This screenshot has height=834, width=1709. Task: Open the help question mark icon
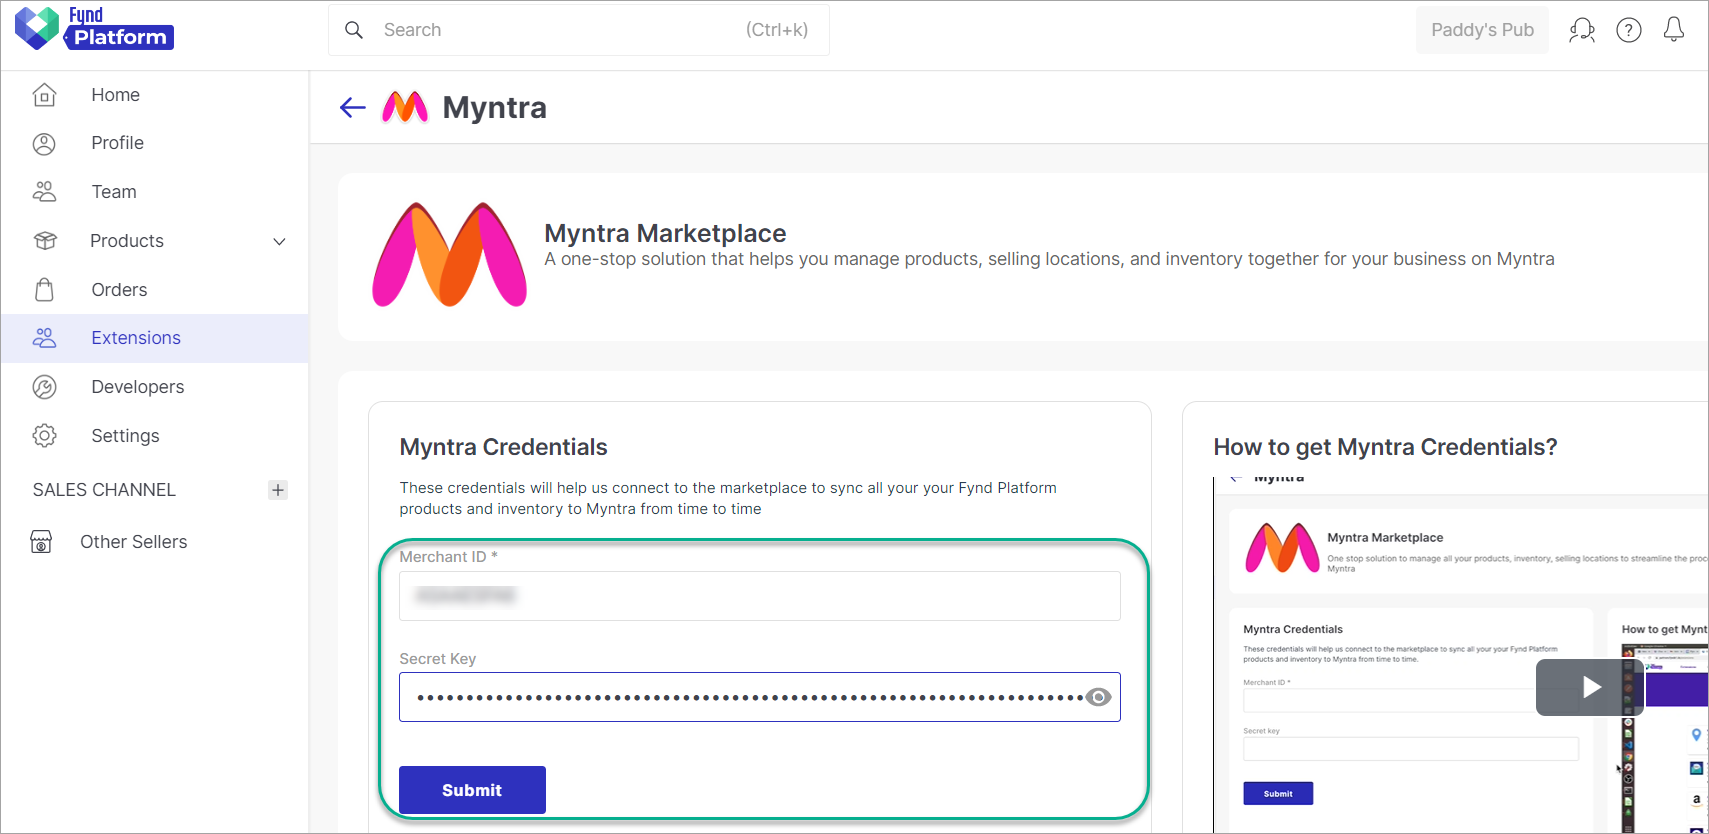(x=1629, y=30)
